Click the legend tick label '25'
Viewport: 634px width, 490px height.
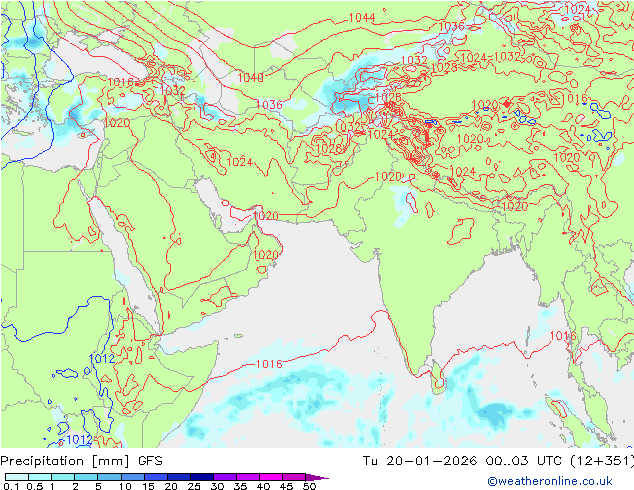[x=194, y=486]
